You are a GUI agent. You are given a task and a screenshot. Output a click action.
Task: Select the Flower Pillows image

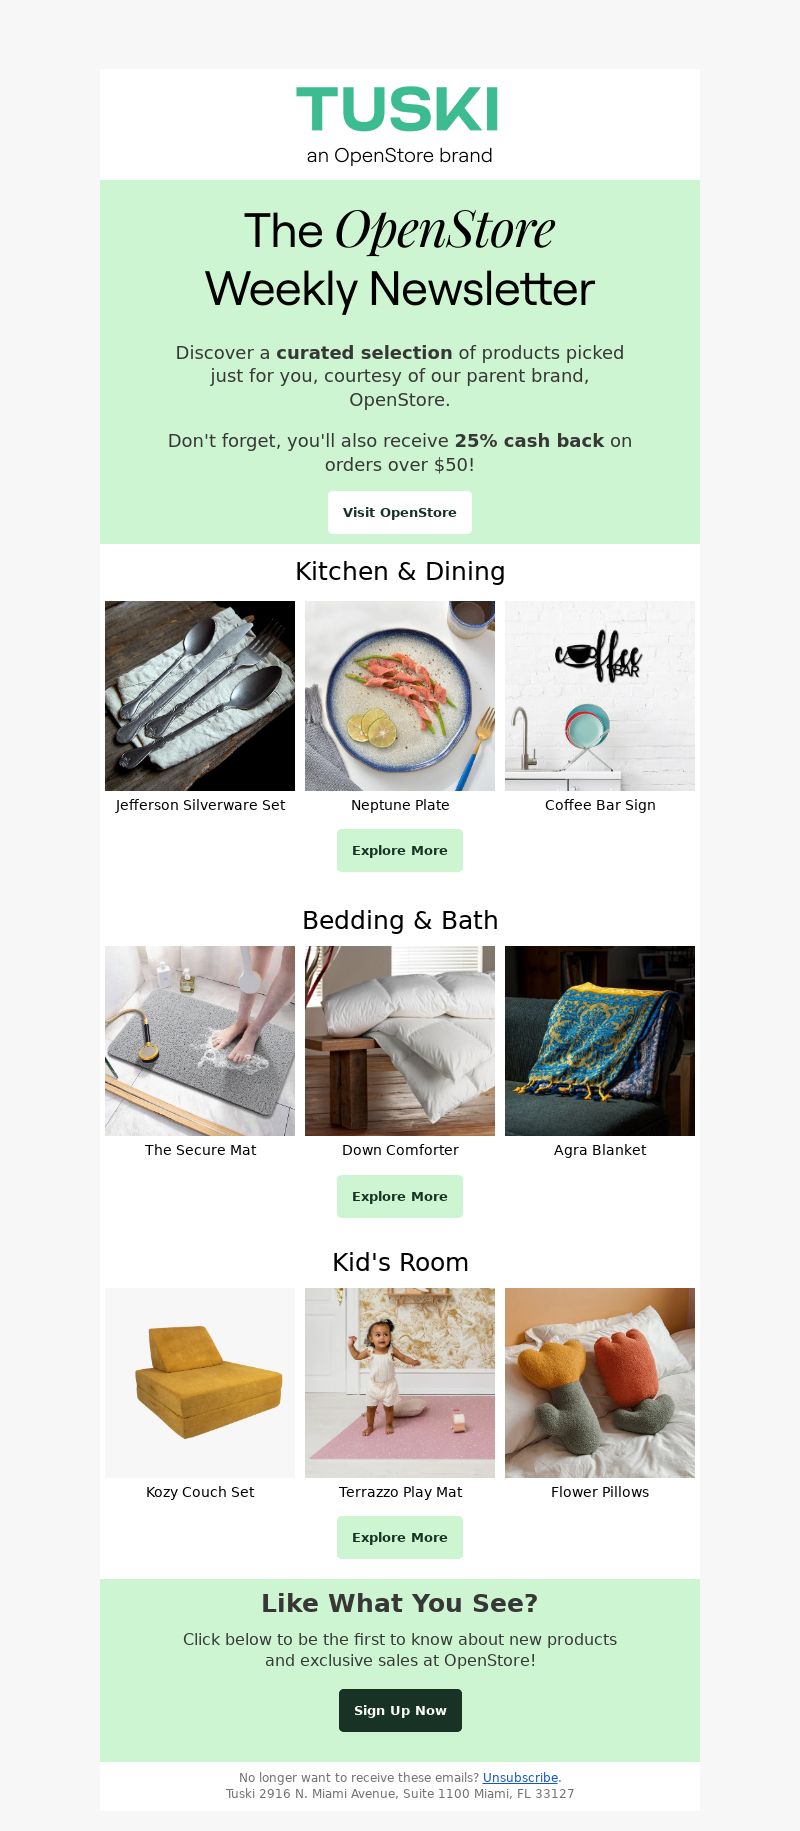[x=600, y=1383]
